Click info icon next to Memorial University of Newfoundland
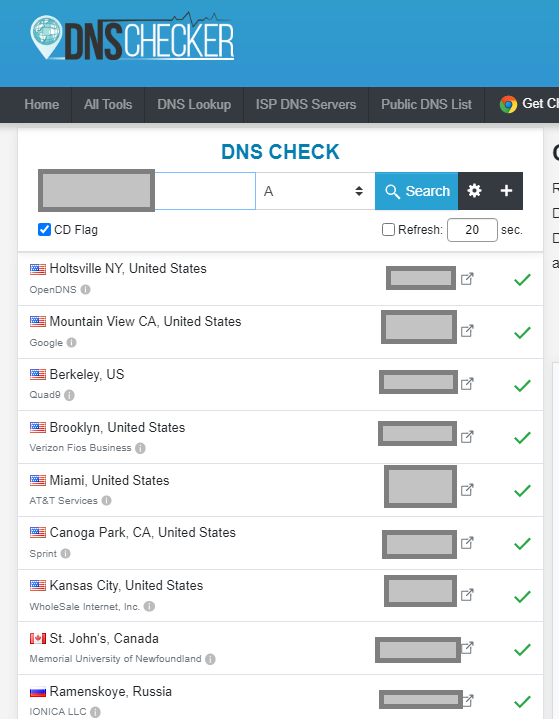 [210, 659]
